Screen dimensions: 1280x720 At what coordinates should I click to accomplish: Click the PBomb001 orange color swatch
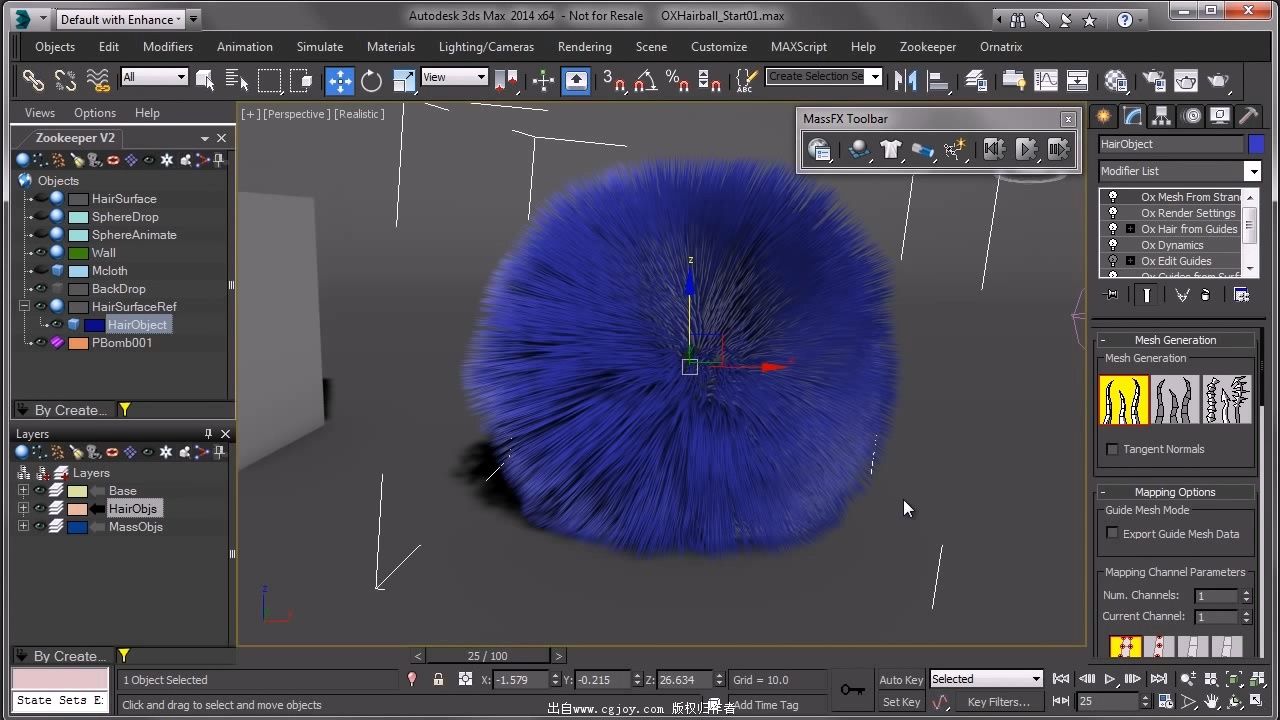pos(78,343)
